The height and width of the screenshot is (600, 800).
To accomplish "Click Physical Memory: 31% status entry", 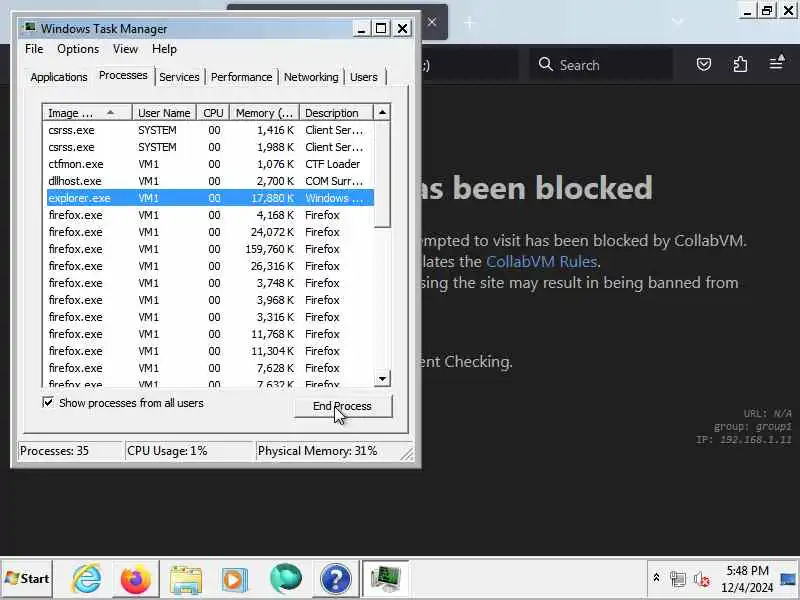I will point(328,451).
